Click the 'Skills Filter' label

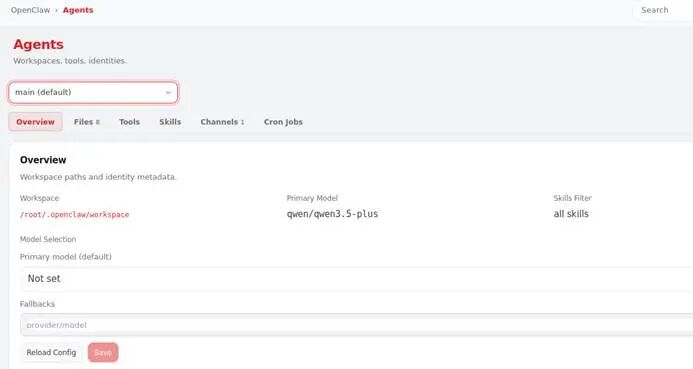click(x=572, y=198)
